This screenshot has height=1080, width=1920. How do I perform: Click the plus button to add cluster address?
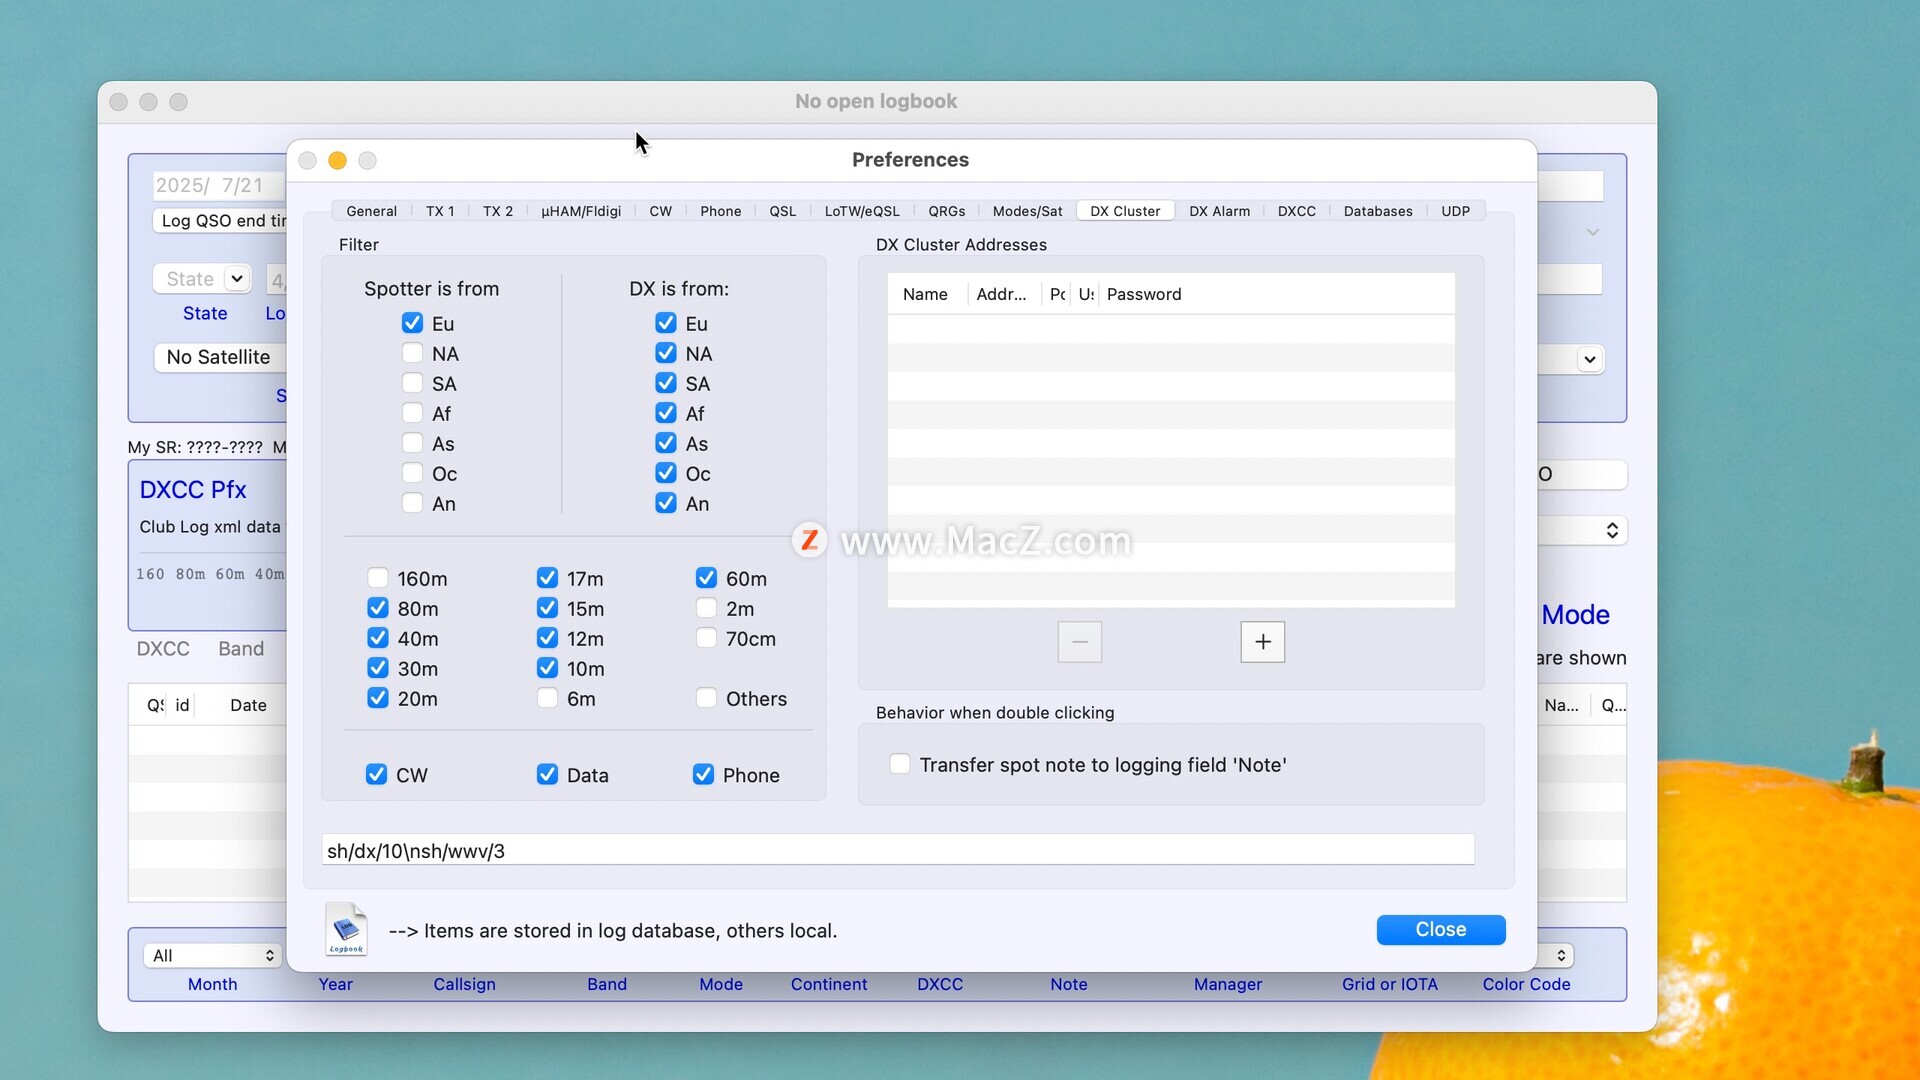(x=1262, y=642)
